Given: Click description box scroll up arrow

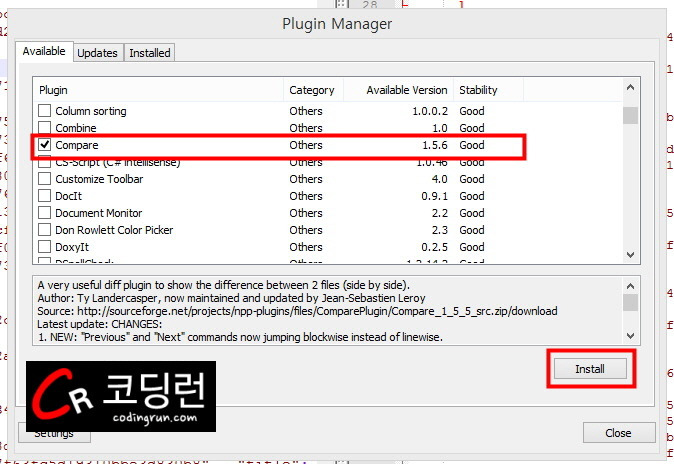Looking at the screenshot, I should click(631, 286).
